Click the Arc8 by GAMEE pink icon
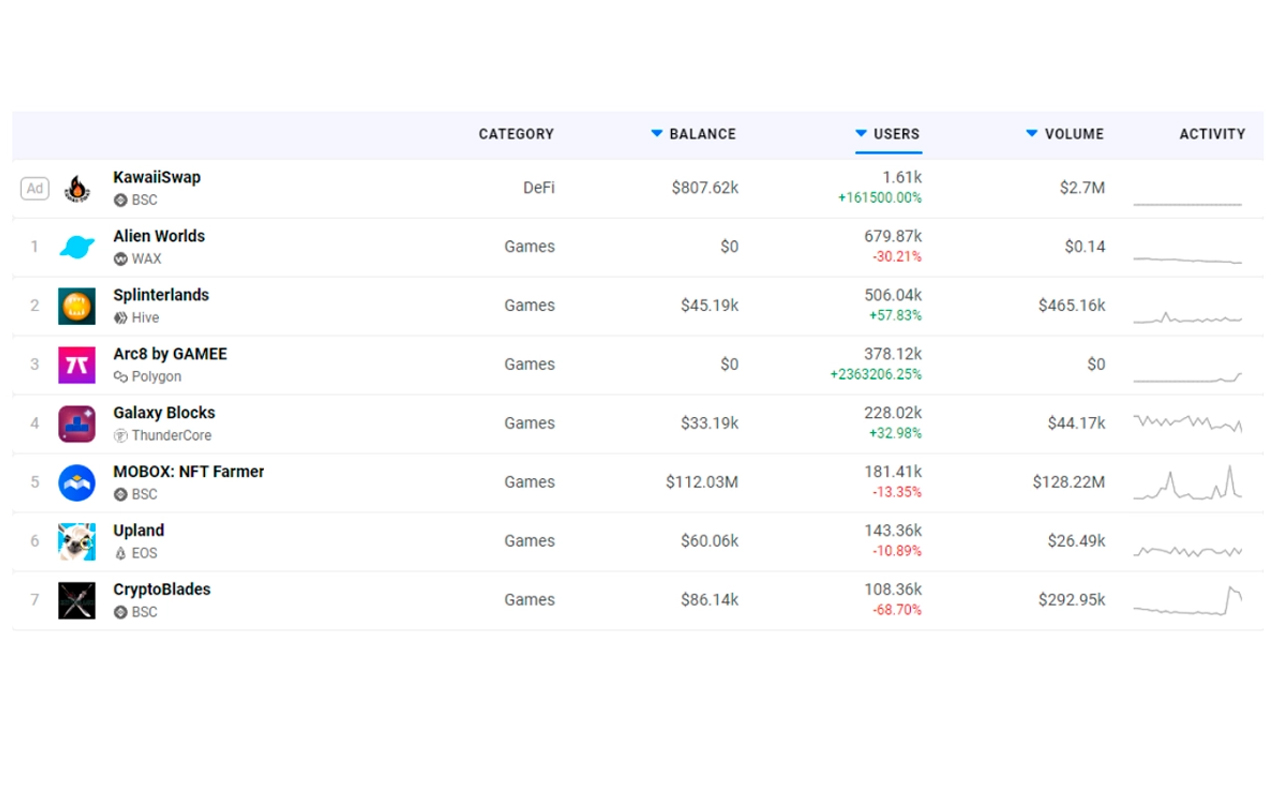 coord(77,365)
